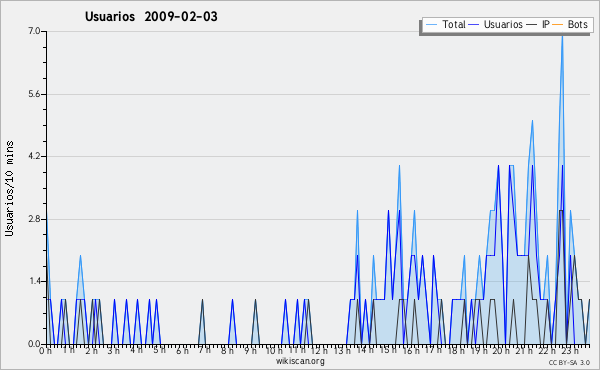Click the x-axis label '8 h'
Viewport: 600px width, 370px height.
tap(227, 351)
